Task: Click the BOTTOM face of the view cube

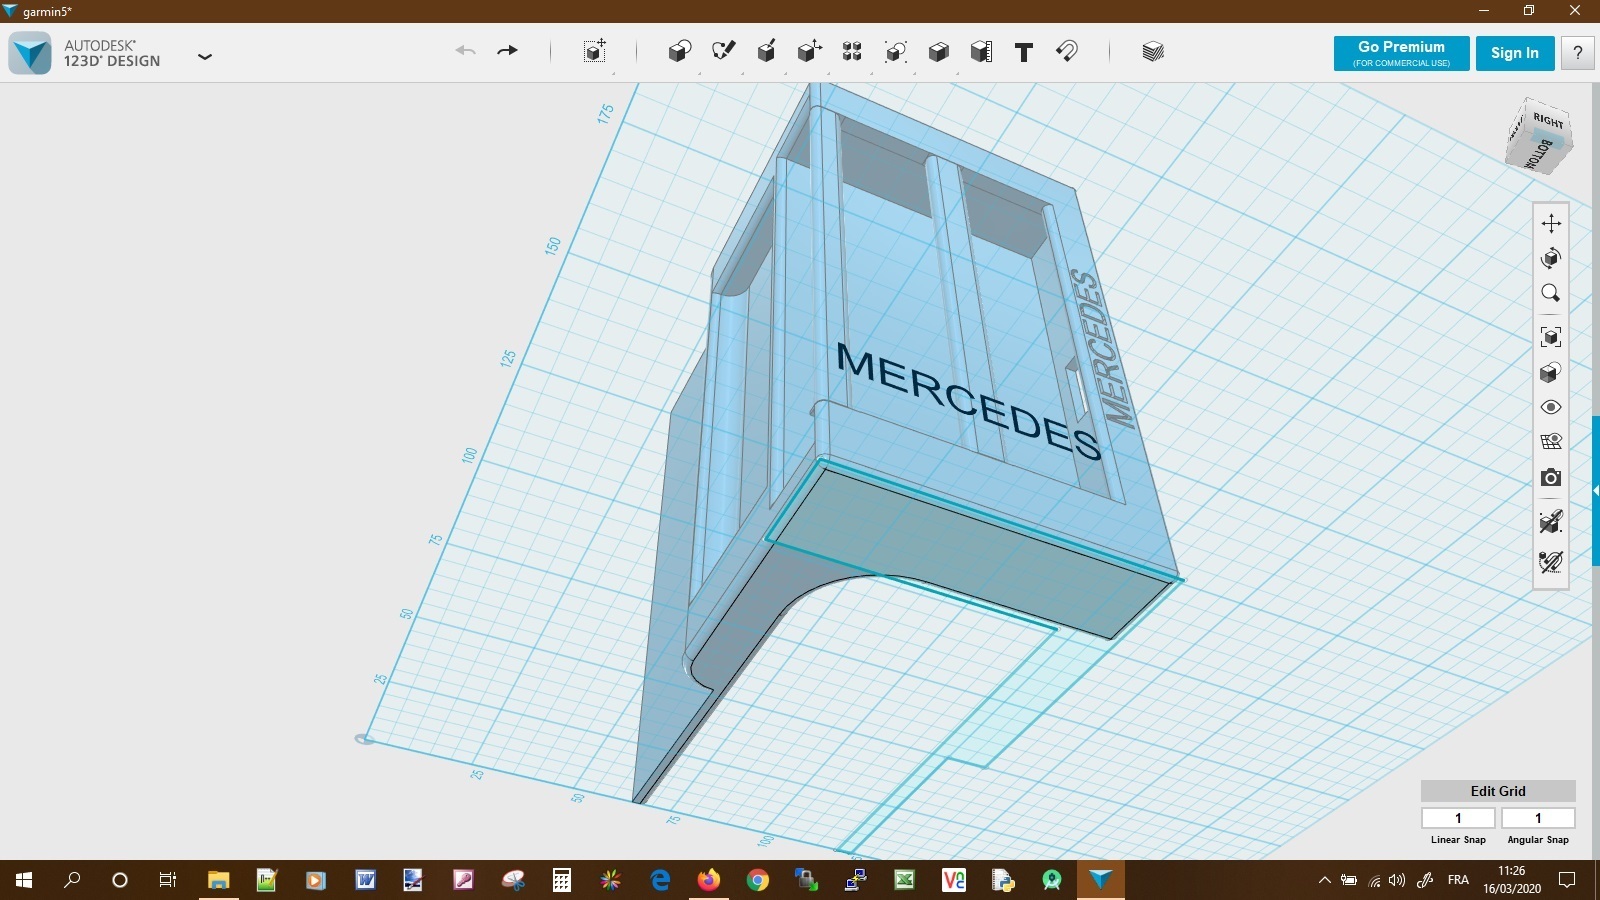Action: point(1540,155)
